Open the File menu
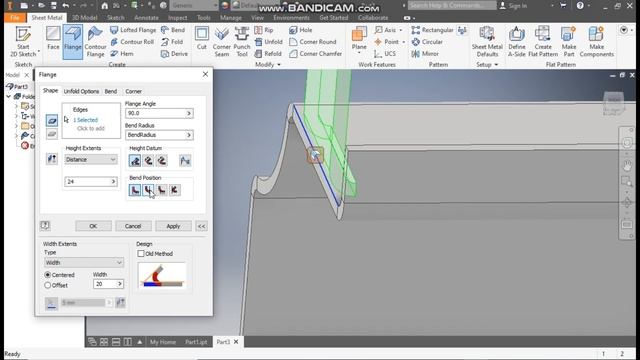 click(15, 18)
